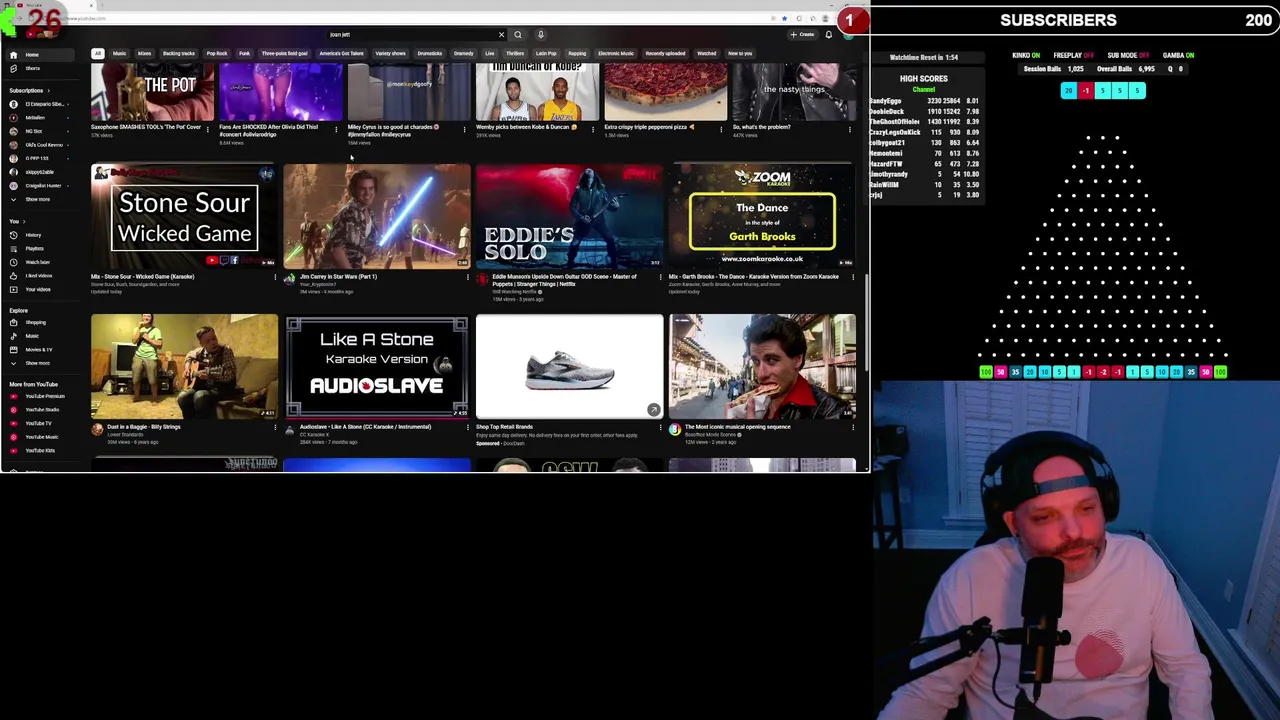1280x720 pixels.
Task: Open Audioslave Like A Stone title link
Action: click(365, 427)
